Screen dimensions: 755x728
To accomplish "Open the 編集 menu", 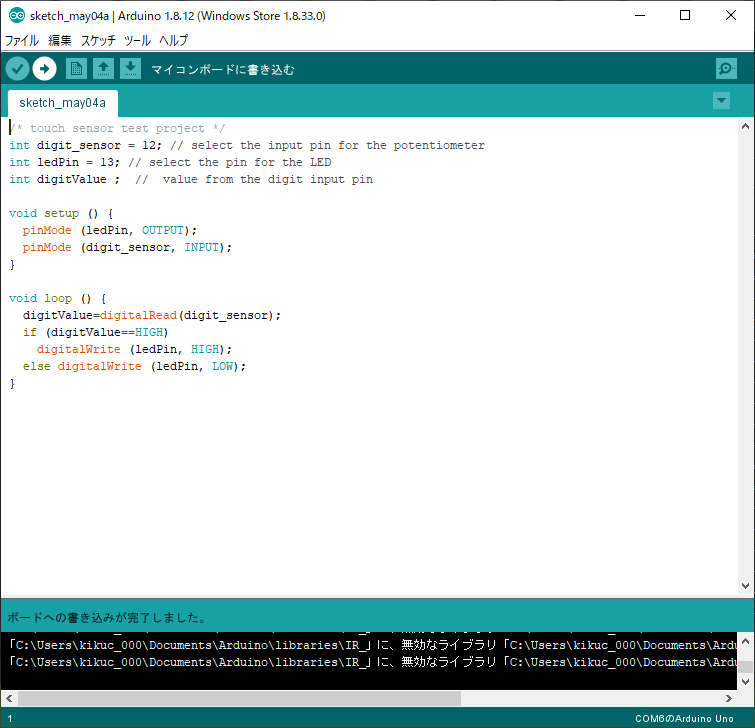I will click(60, 41).
